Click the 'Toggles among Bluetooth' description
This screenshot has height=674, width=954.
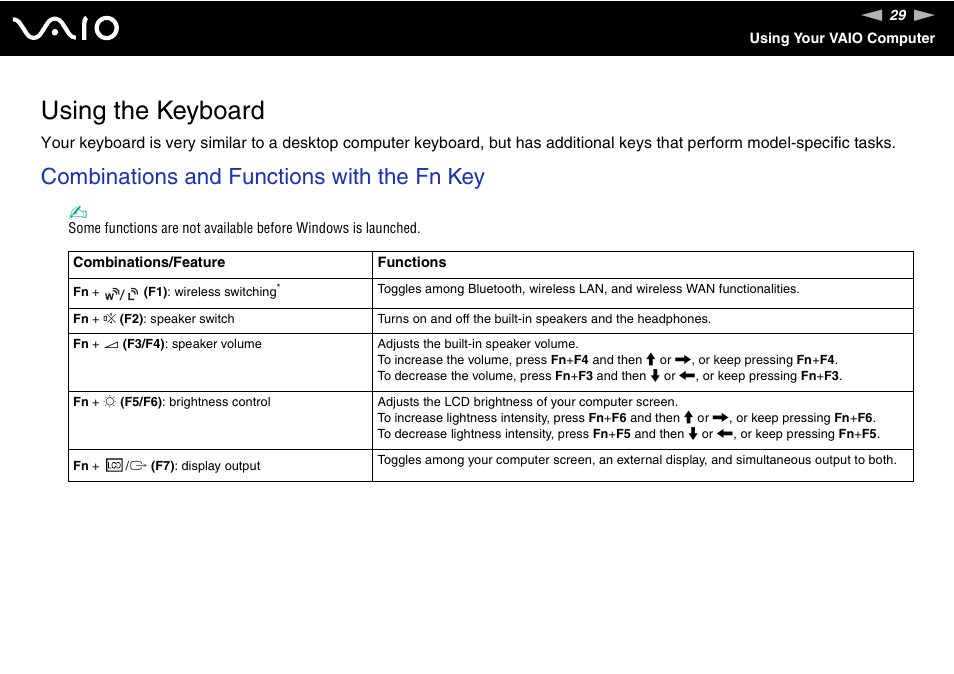pyautogui.click(x=588, y=289)
